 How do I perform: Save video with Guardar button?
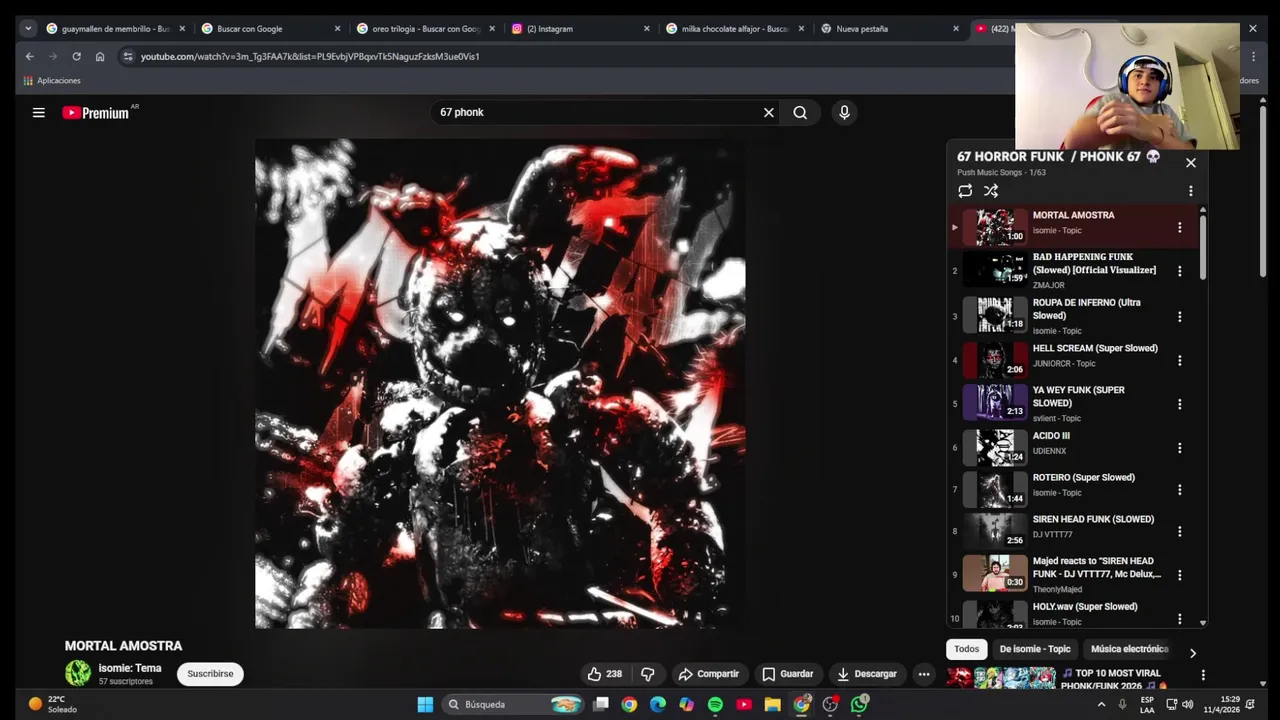(787, 674)
